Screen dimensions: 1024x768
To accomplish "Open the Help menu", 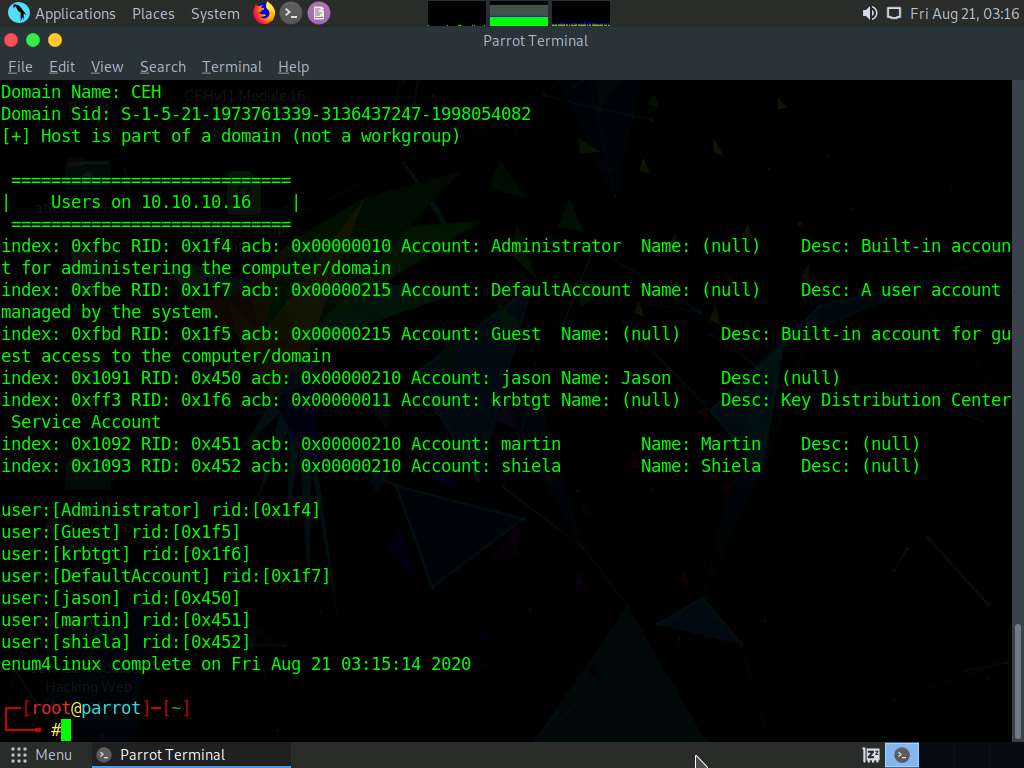I will click(x=293, y=67).
